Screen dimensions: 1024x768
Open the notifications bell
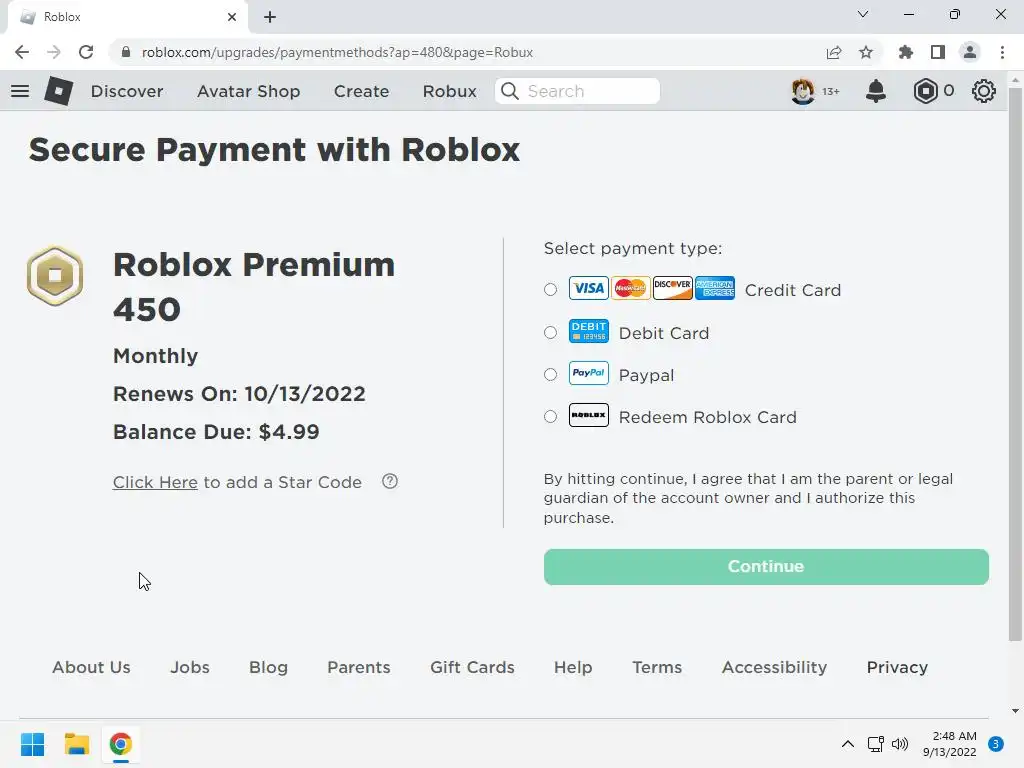(x=876, y=91)
